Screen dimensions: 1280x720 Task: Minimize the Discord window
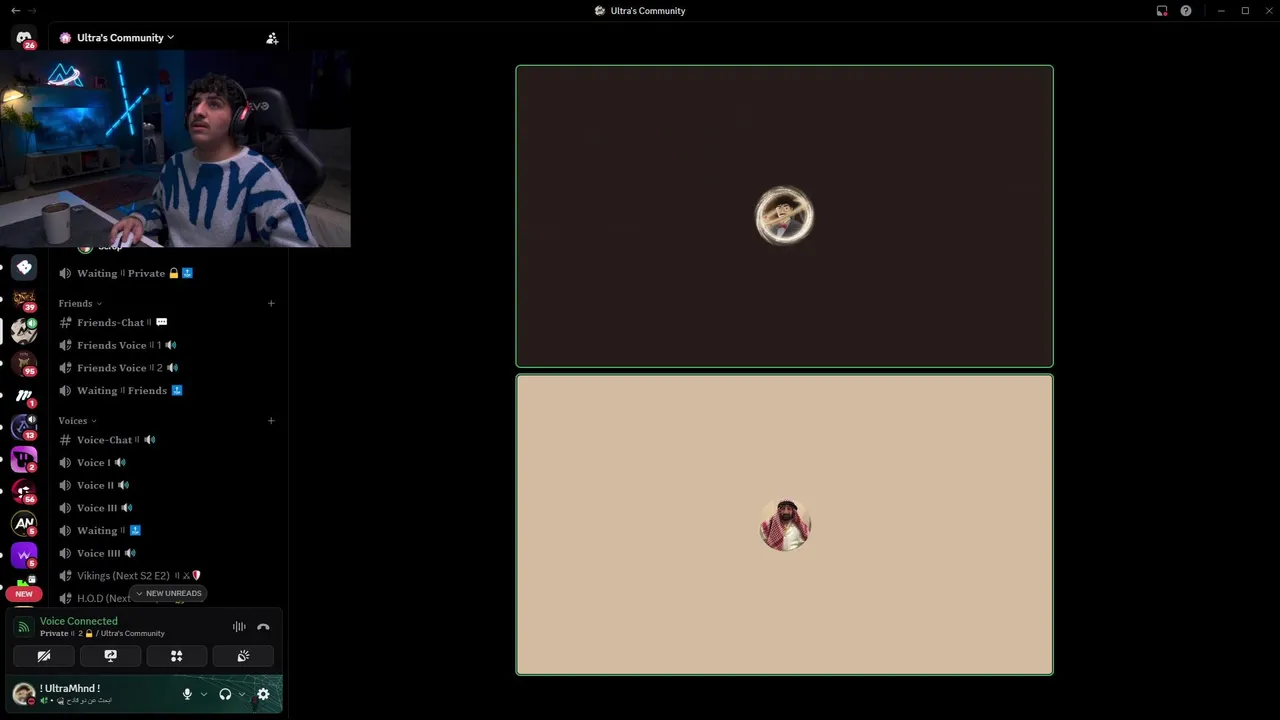point(1222,10)
